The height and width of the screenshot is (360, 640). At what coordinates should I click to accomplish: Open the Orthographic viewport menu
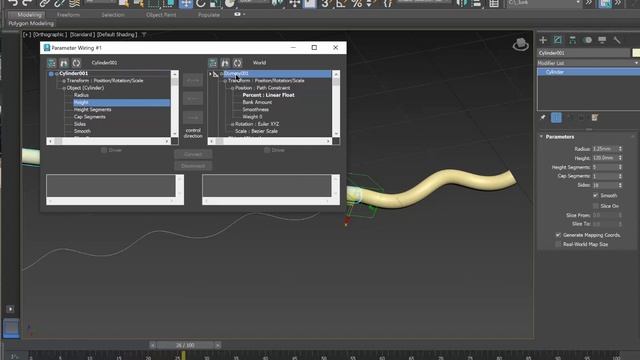point(49,35)
